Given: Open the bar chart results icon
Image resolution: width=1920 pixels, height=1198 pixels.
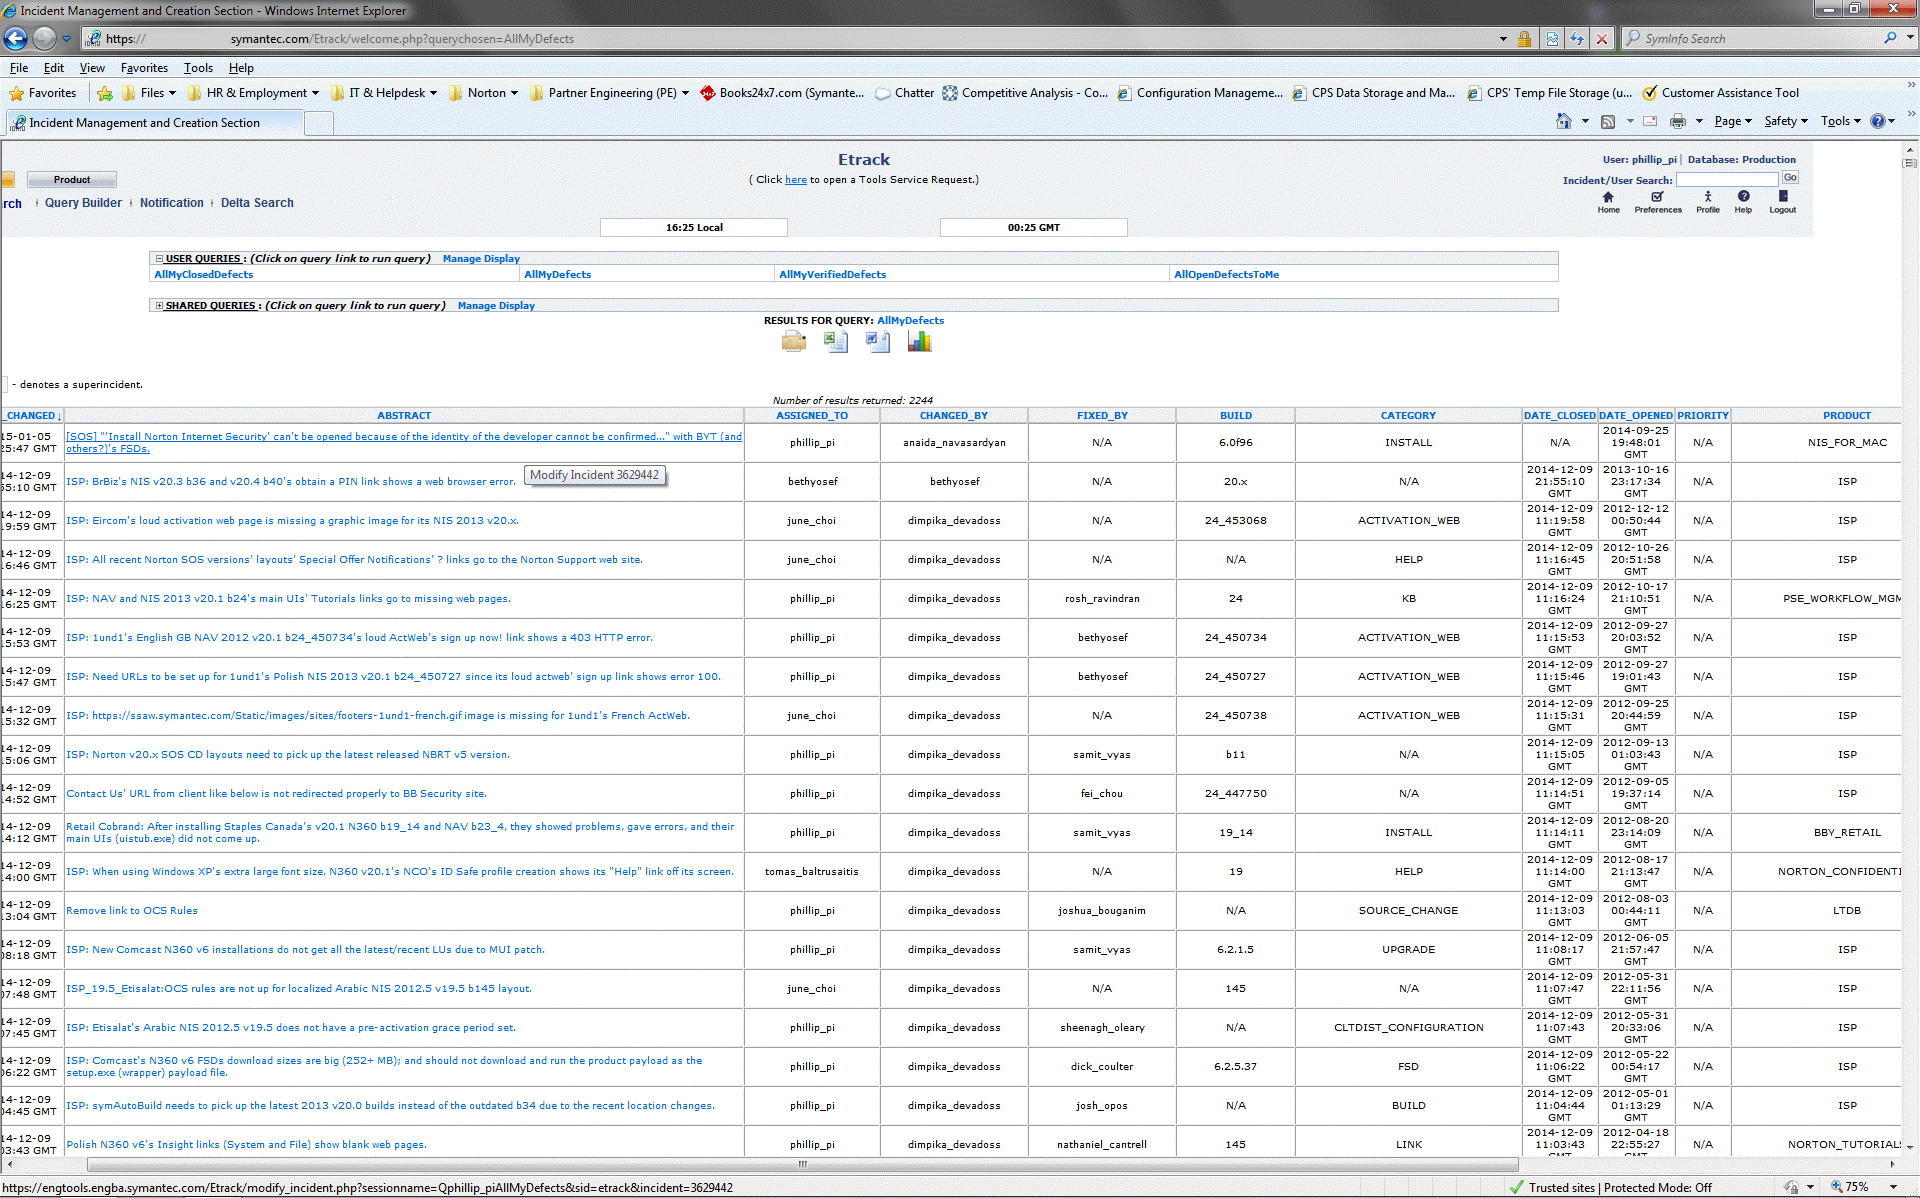Looking at the screenshot, I should pyautogui.click(x=919, y=342).
